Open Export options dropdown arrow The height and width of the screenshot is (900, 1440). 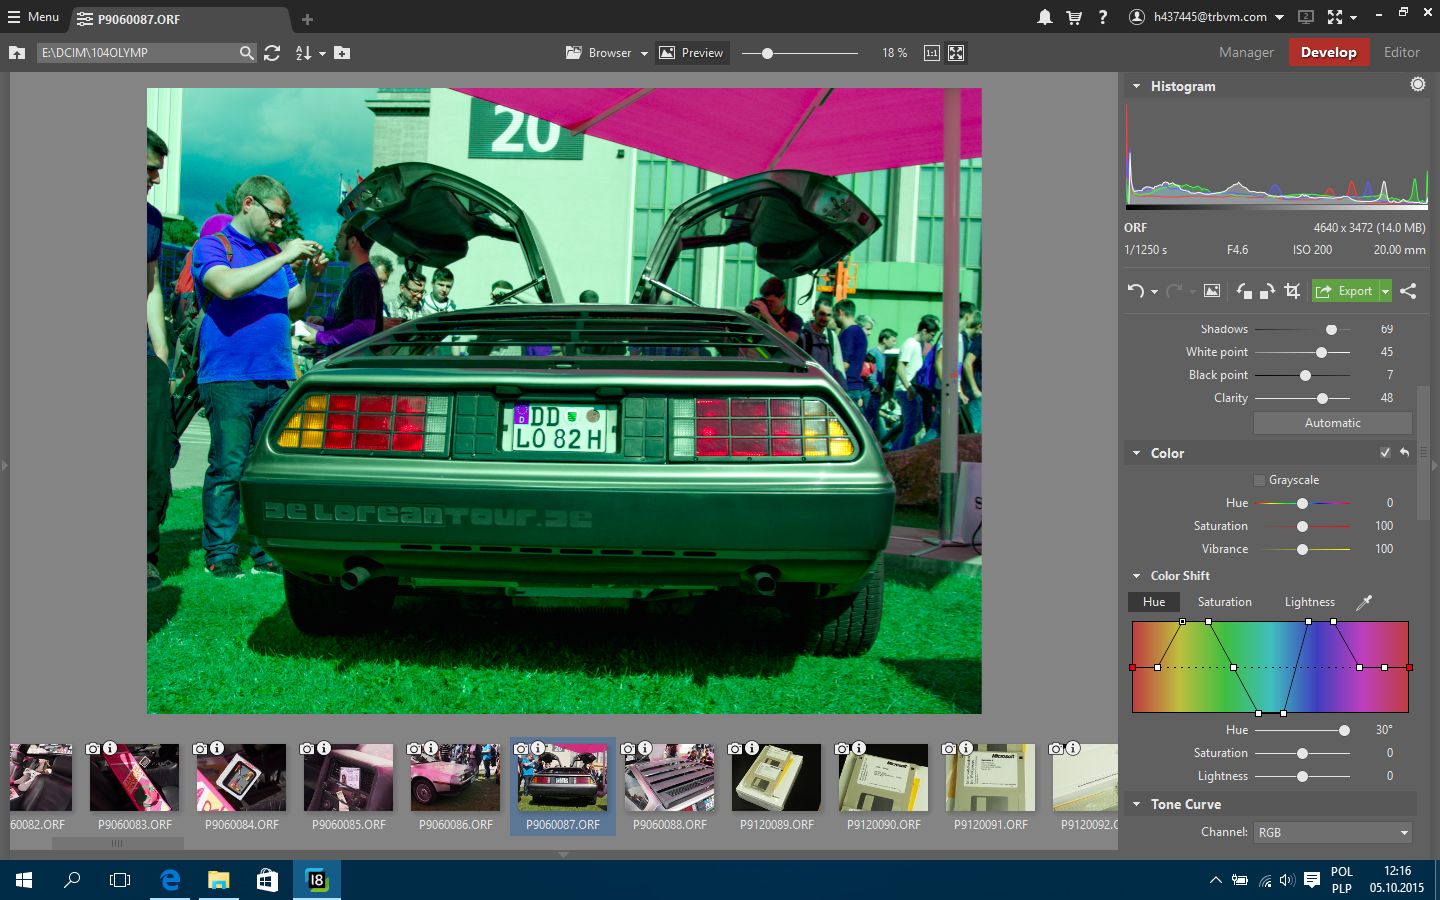pyautogui.click(x=1385, y=291)
